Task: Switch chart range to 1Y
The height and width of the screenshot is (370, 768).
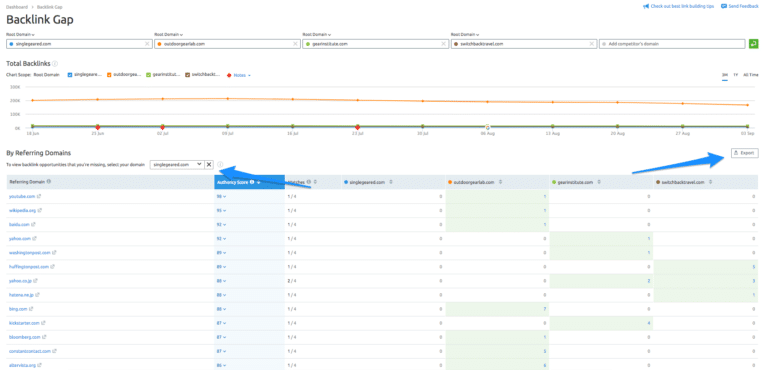Action: click(x=736, y=75)
